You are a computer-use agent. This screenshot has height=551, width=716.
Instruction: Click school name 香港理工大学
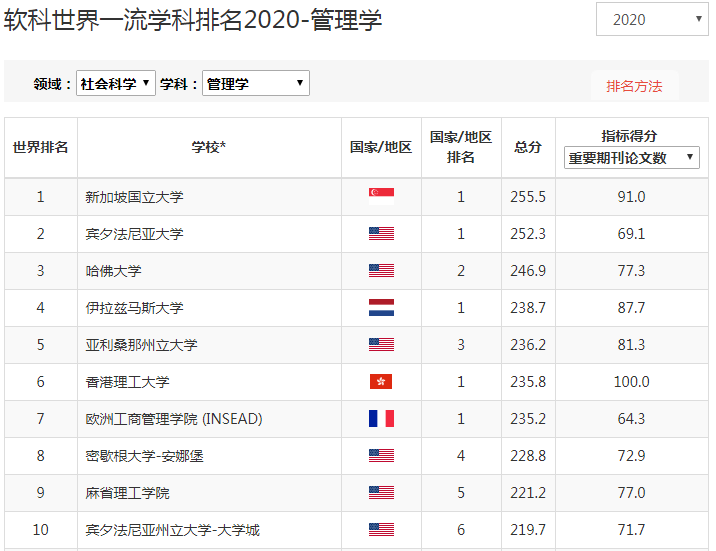(127, 382)
